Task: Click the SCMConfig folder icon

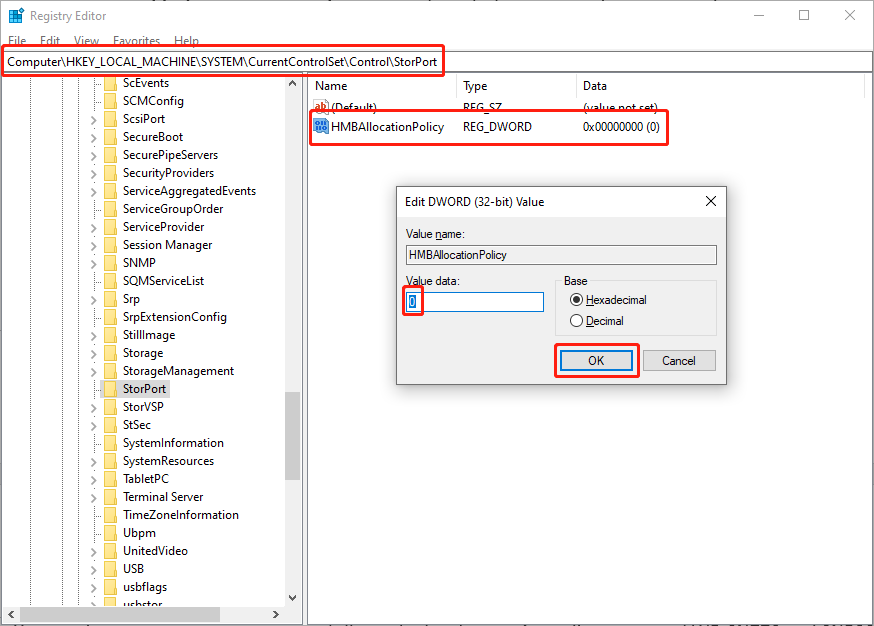Action: pyautogui.click(x=111, y=101)
